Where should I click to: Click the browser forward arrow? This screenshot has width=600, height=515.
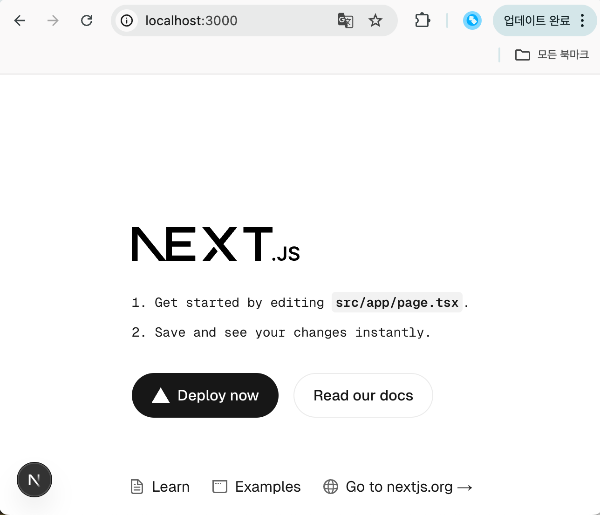[53, 20]
